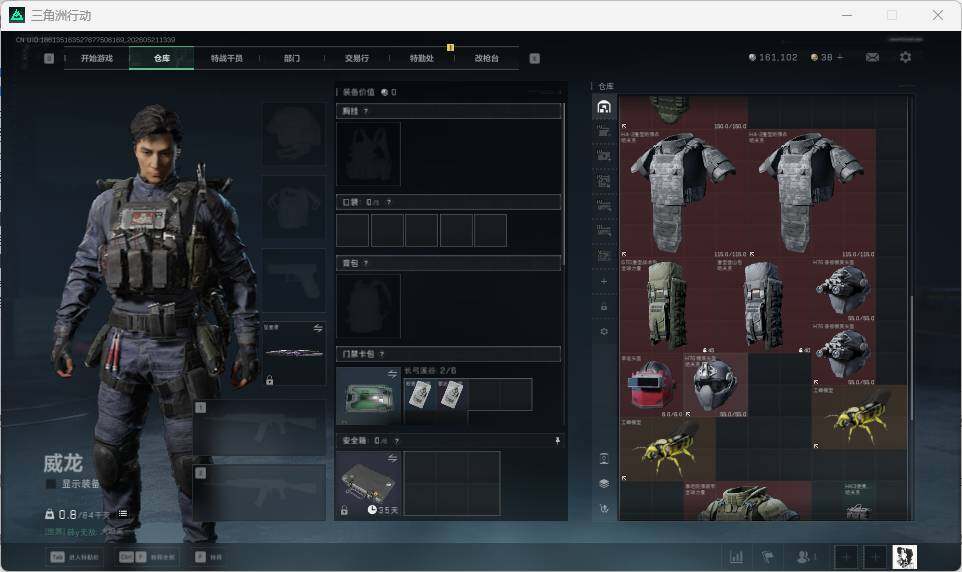Select the main warehouse home icon
This screenshot has height=572, width=962.
604,107
